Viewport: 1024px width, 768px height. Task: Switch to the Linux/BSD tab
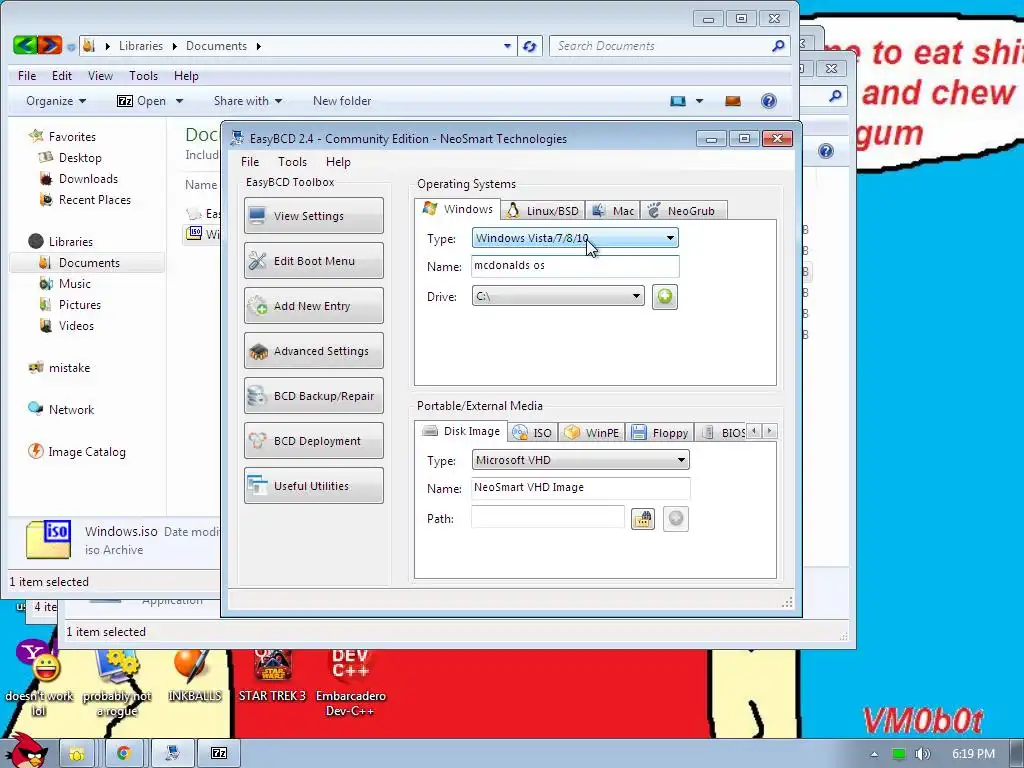tap(543, 210)
